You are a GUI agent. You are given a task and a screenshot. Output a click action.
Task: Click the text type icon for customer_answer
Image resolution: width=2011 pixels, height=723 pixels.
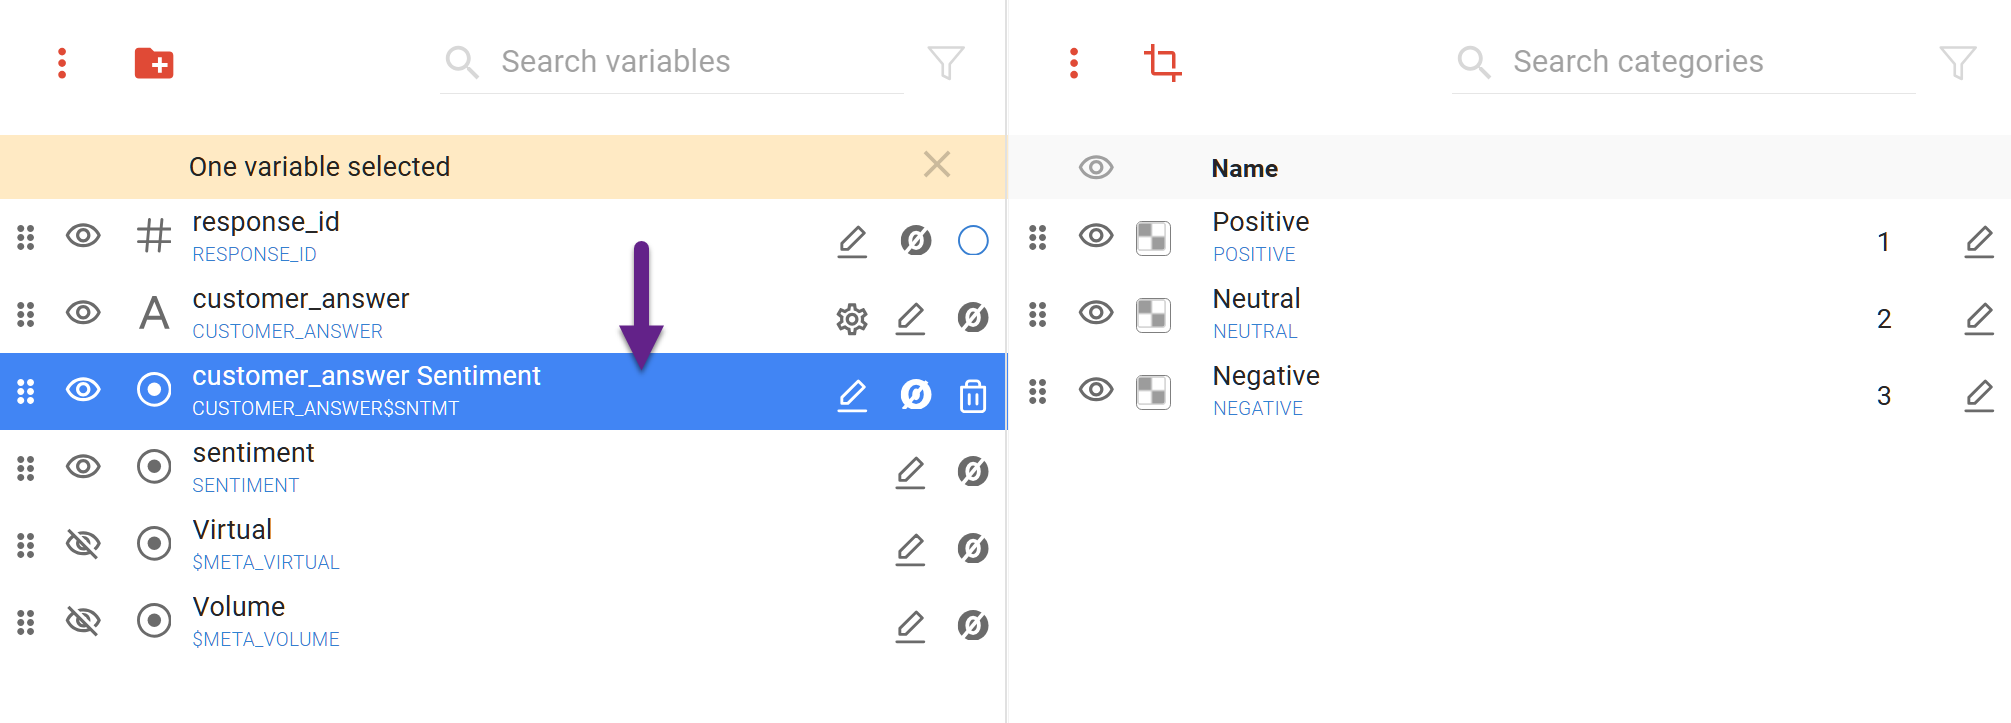tap(152, 314)
